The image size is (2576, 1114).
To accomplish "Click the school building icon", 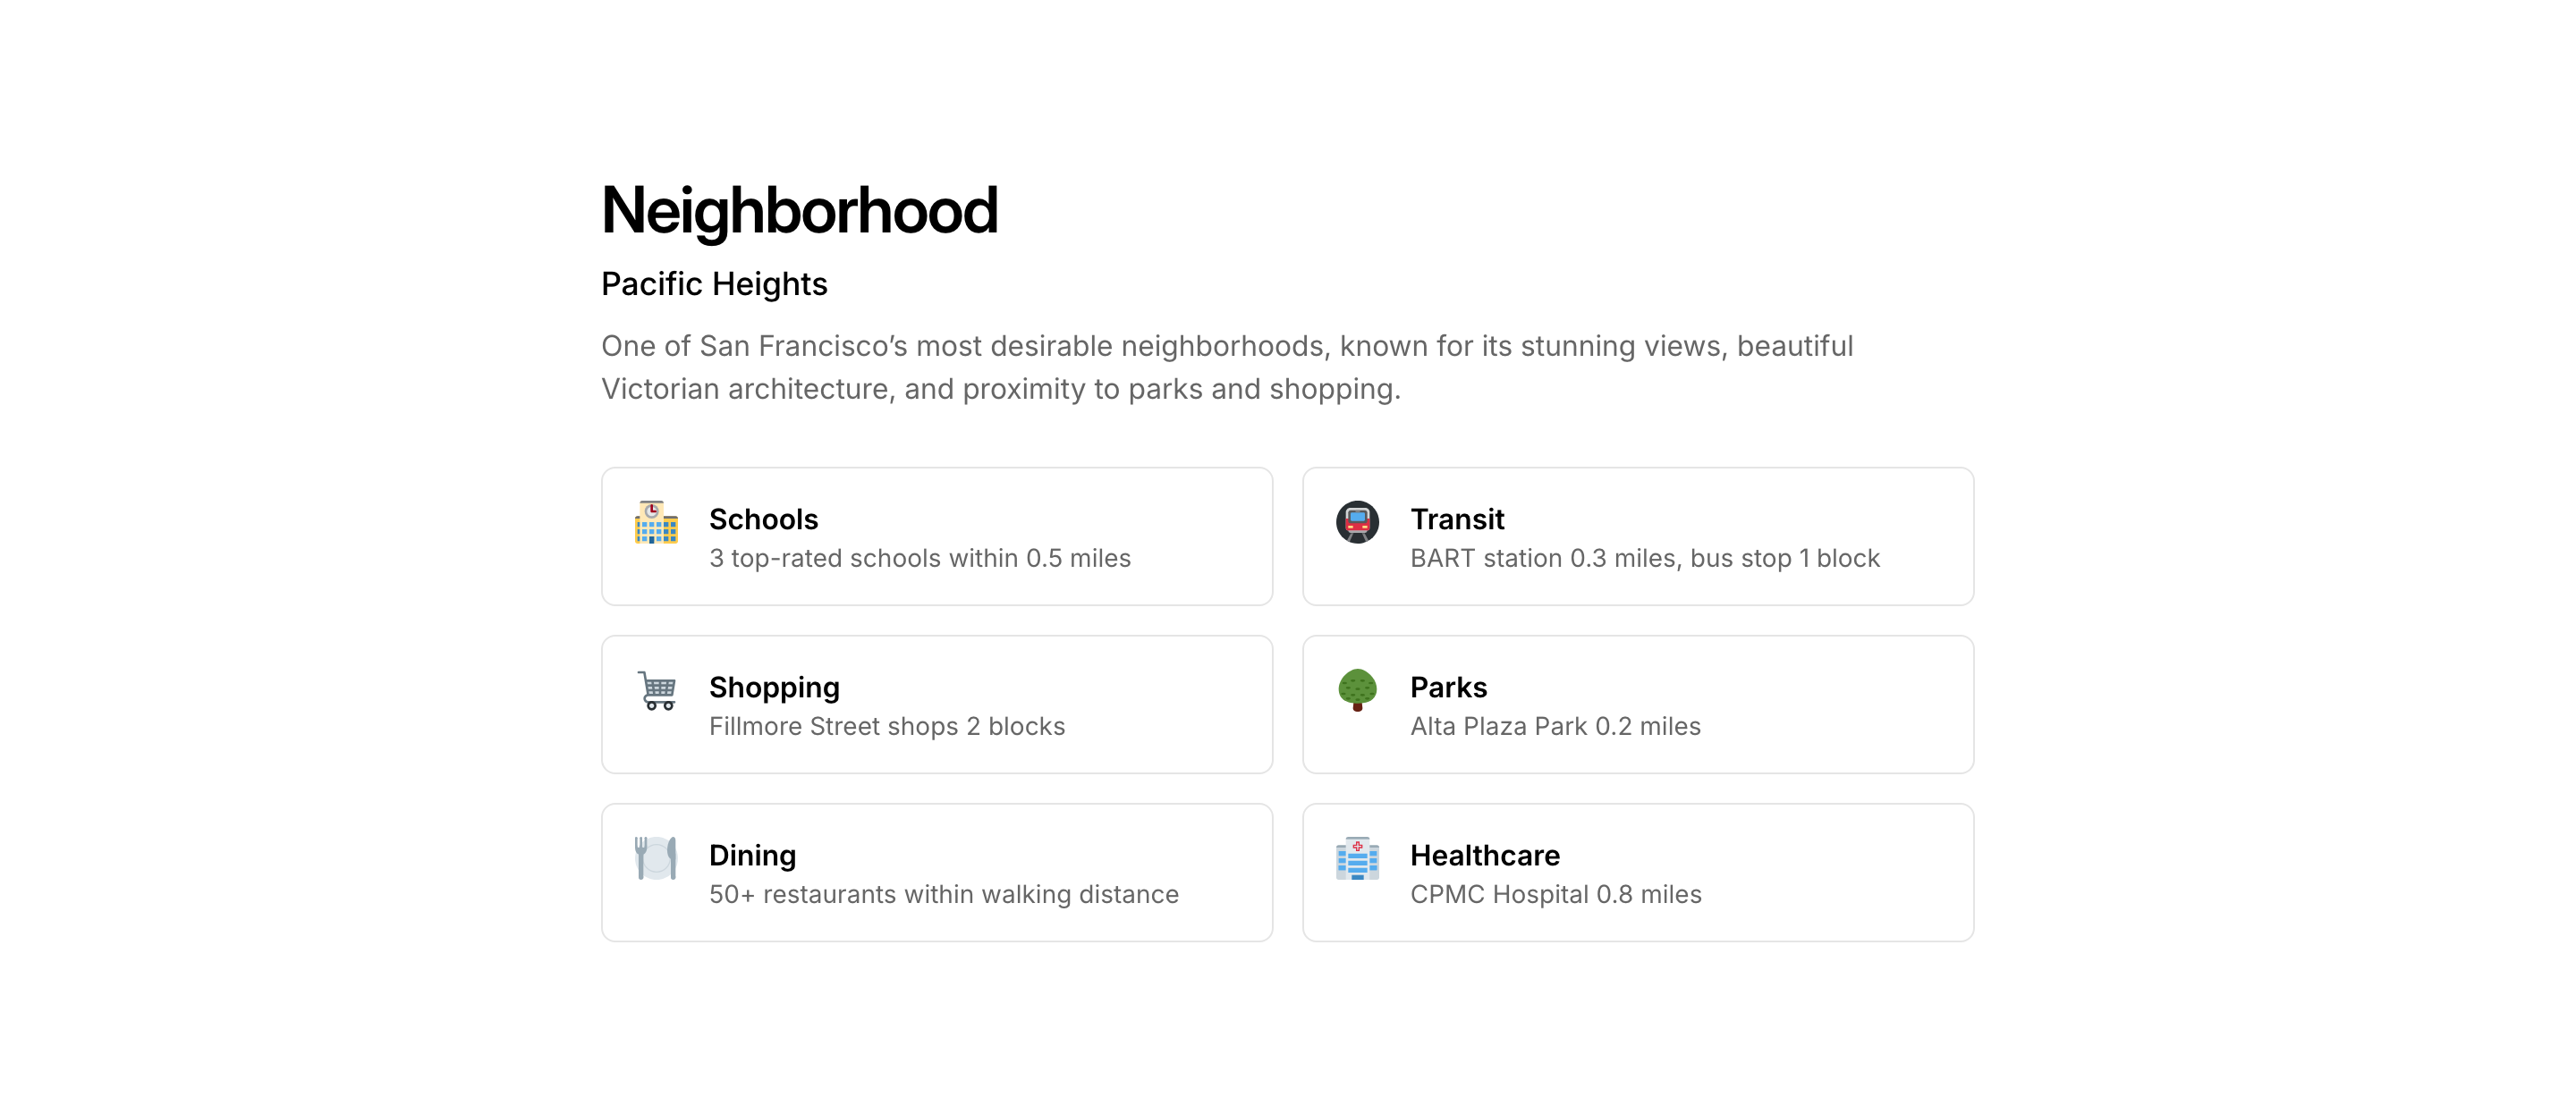I will tap(656, 522).
